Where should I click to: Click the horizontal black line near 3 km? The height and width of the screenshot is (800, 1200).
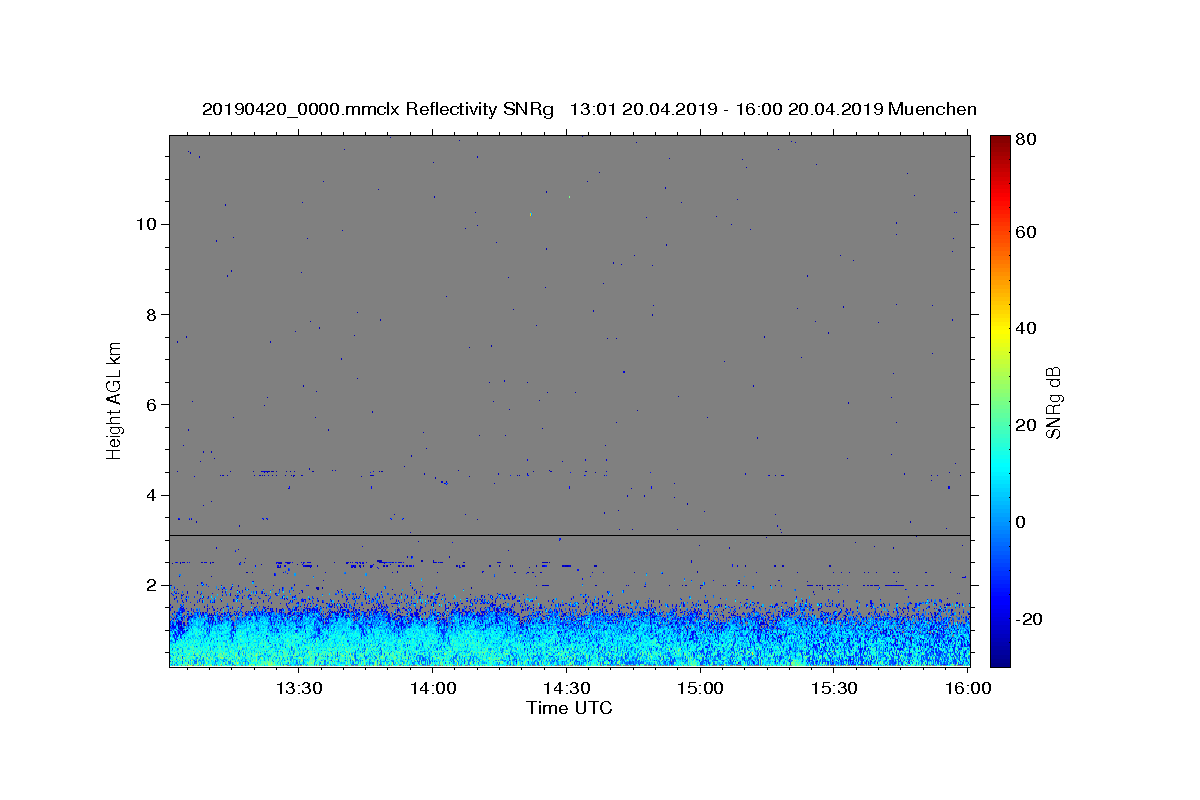(569, 535)
